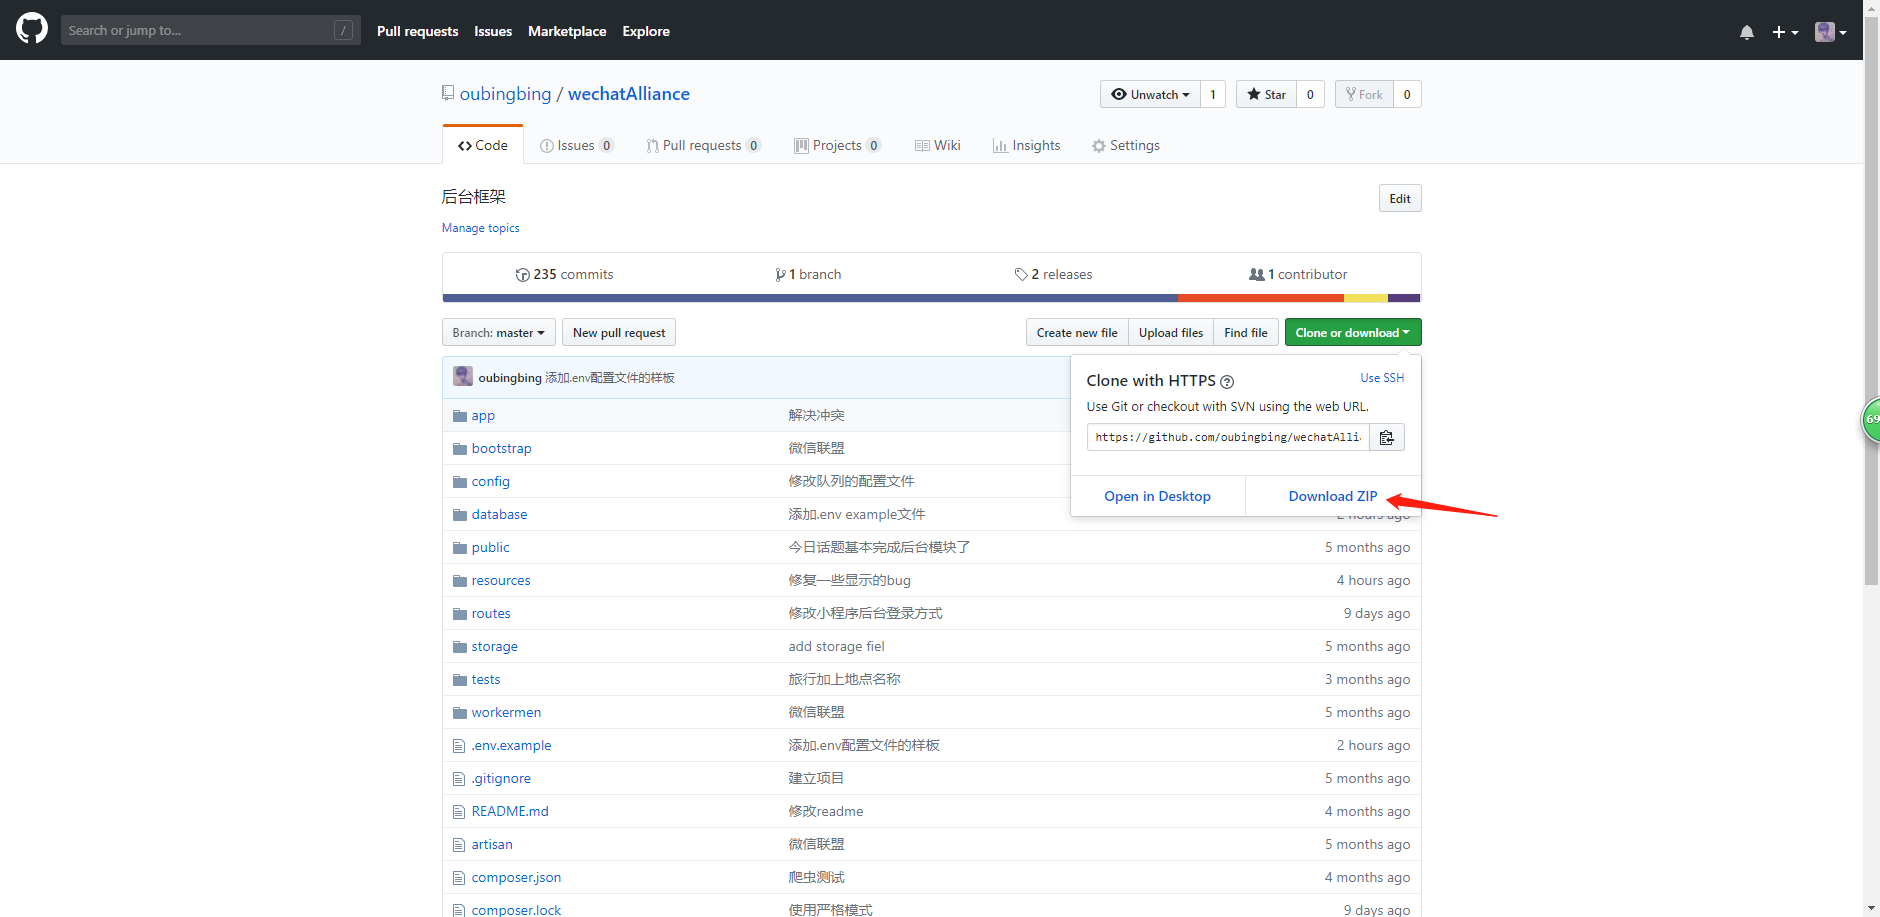Click the Clone with HTTPS help icon

(x=1227, y=381)
